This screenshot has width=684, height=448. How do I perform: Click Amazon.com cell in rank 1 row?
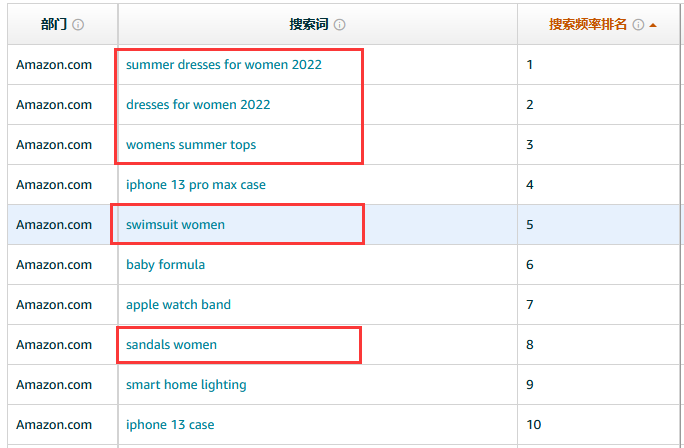pos(62,65)
